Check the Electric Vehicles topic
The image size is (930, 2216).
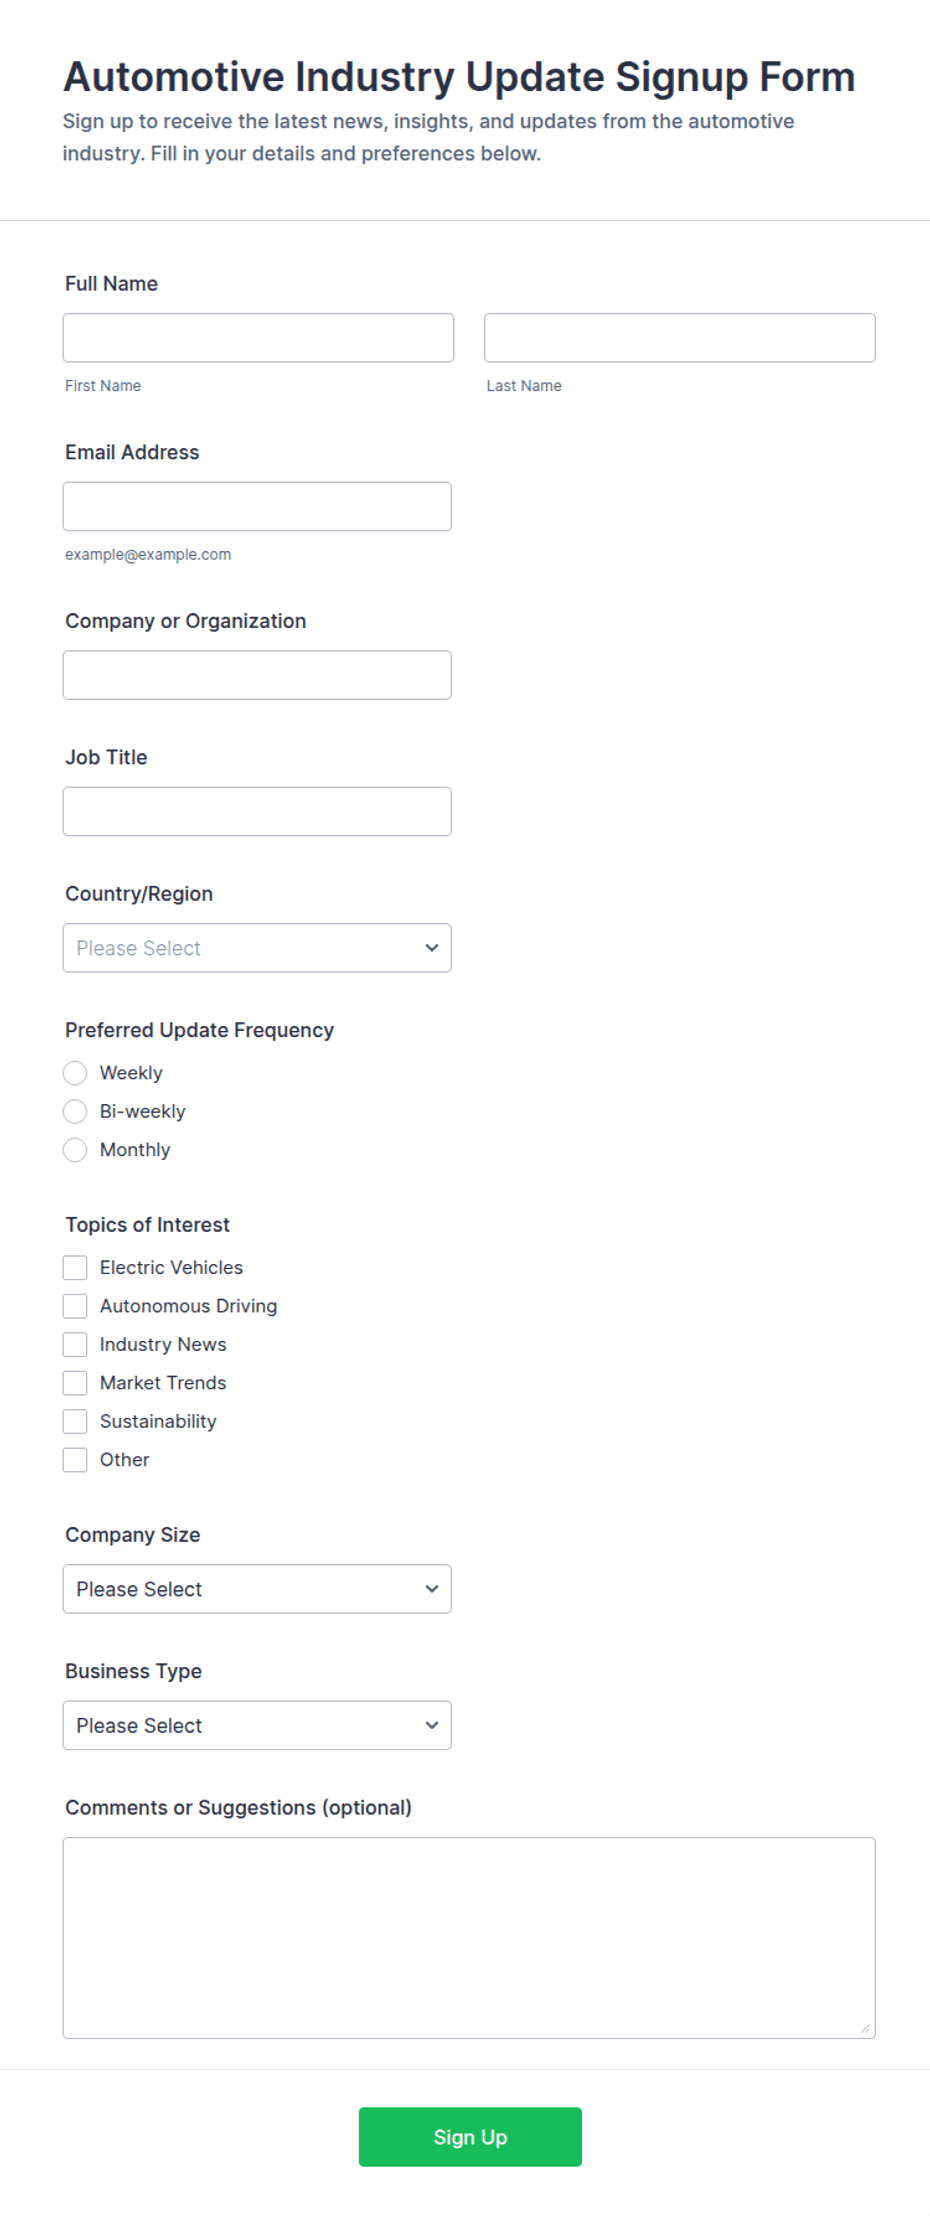[75, 1268]
